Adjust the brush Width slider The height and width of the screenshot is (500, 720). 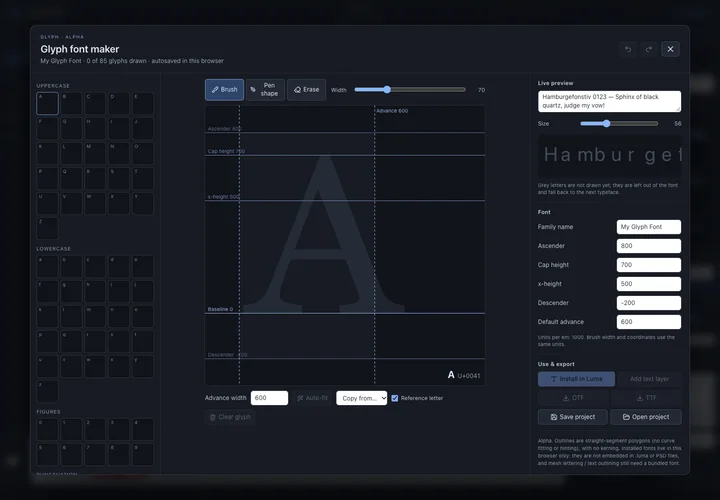[x=410, y=90]
